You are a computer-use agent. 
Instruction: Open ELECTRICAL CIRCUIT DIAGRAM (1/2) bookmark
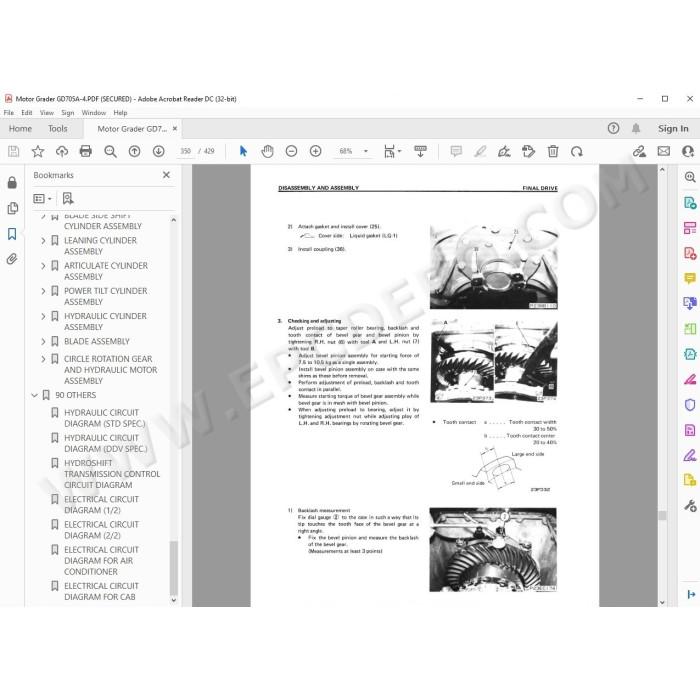pyautogui.click(x=101, y=505)
